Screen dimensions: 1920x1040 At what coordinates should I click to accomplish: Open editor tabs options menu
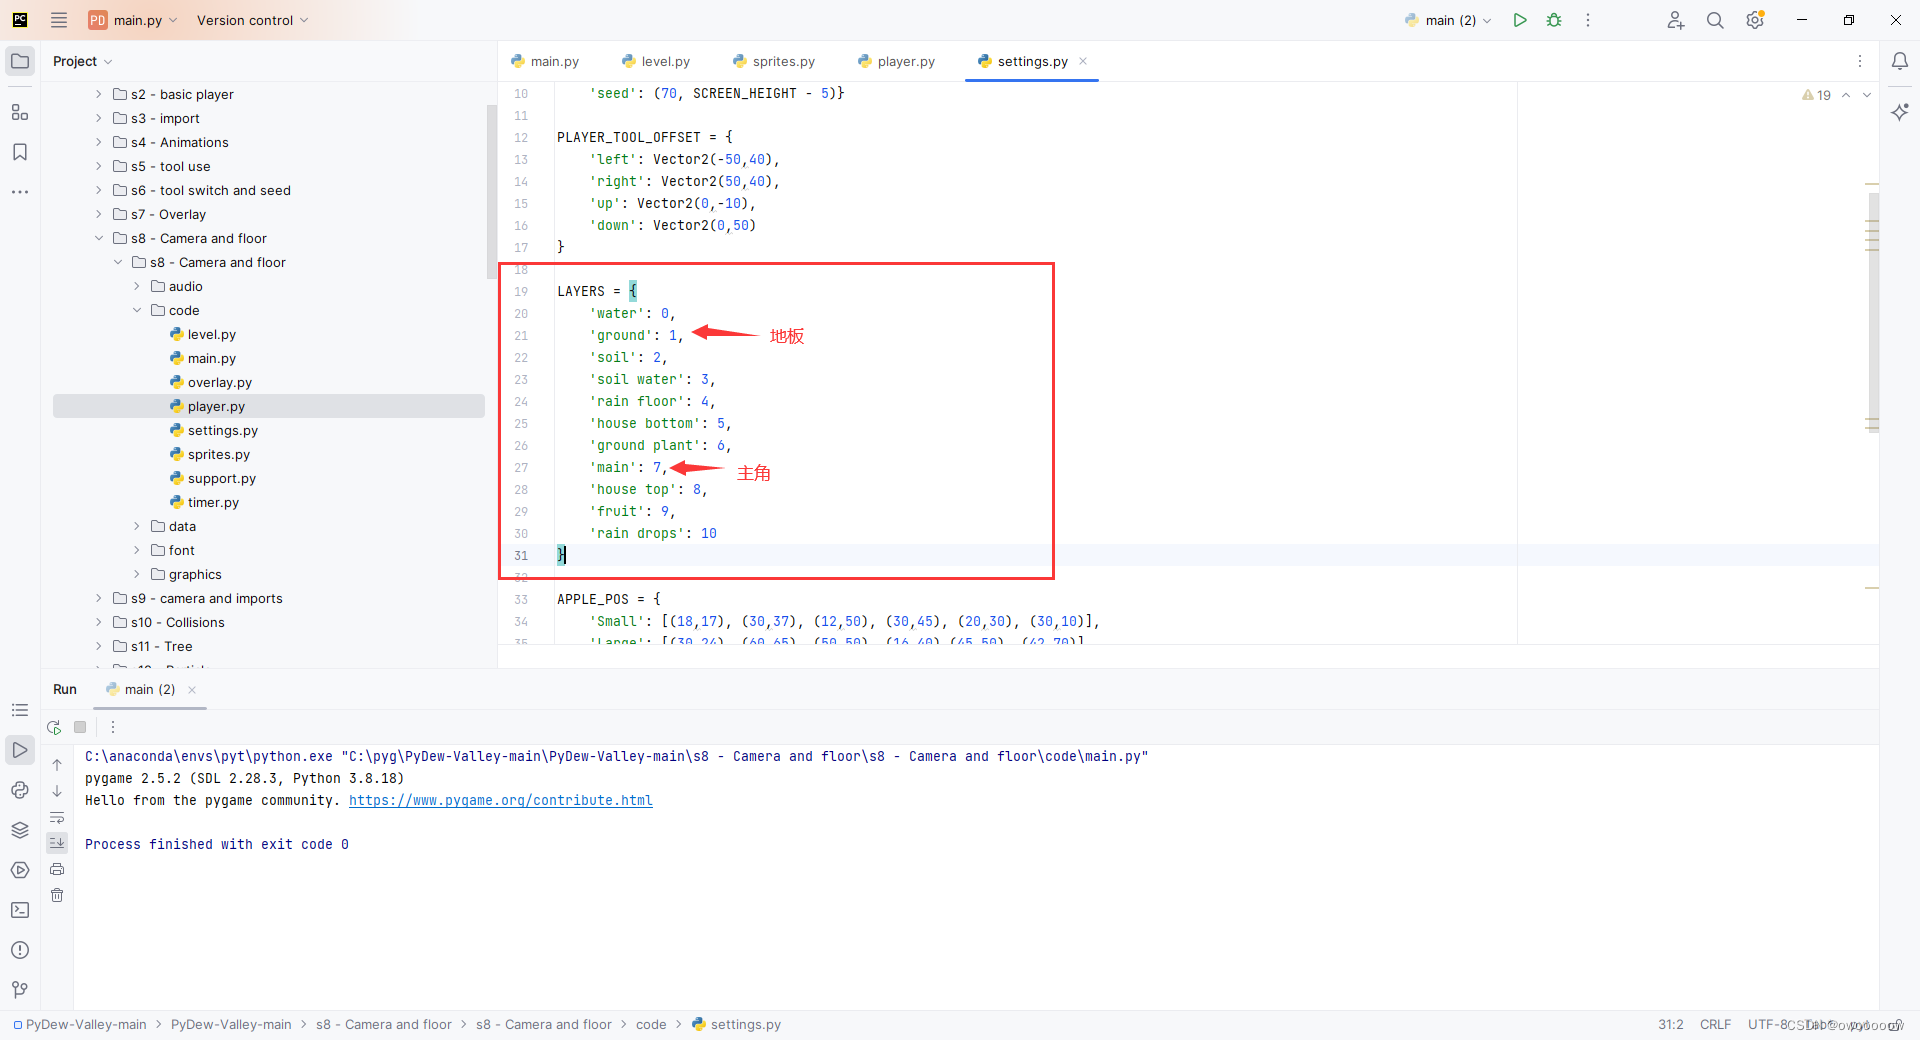pos(1860,61)
